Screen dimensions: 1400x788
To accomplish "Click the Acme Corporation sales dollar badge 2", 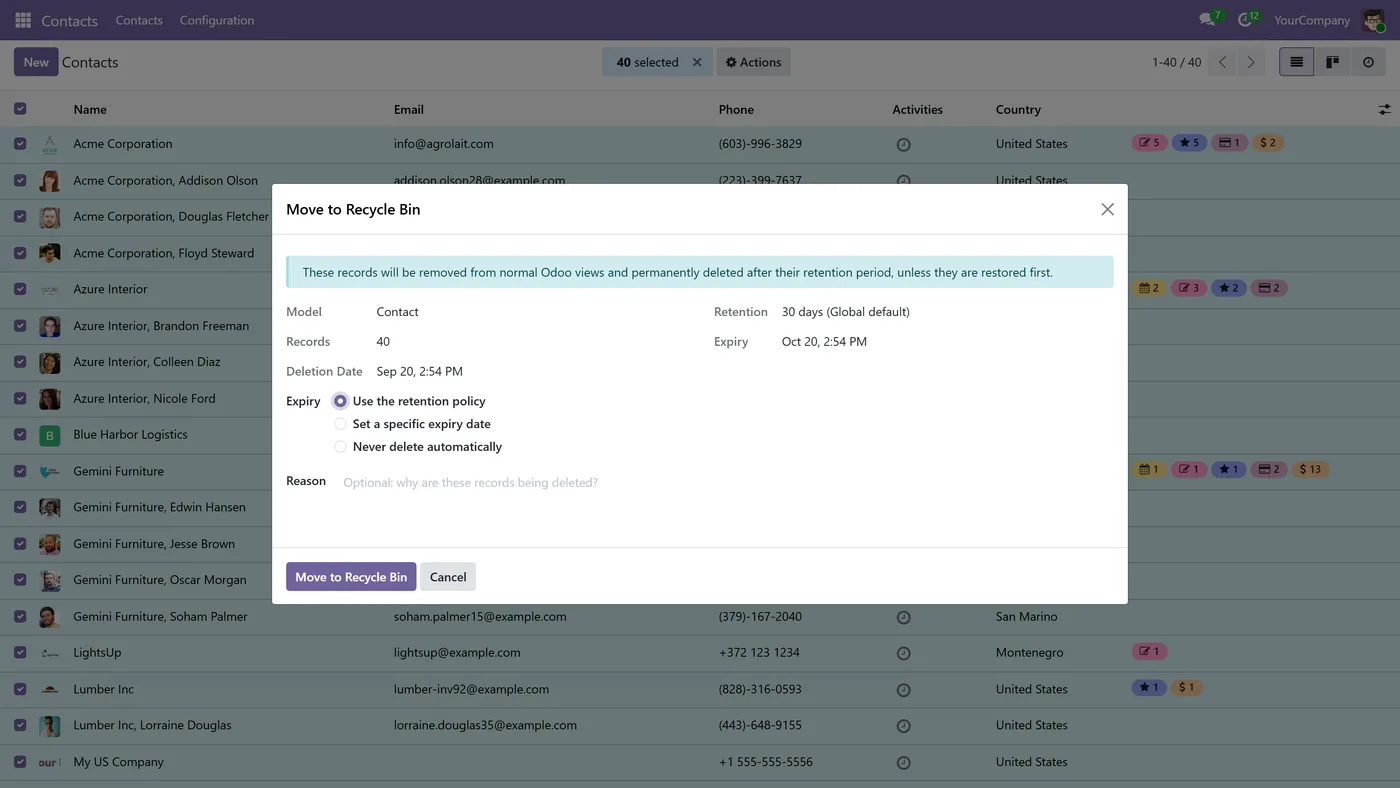I will [x=1268, y=143].
